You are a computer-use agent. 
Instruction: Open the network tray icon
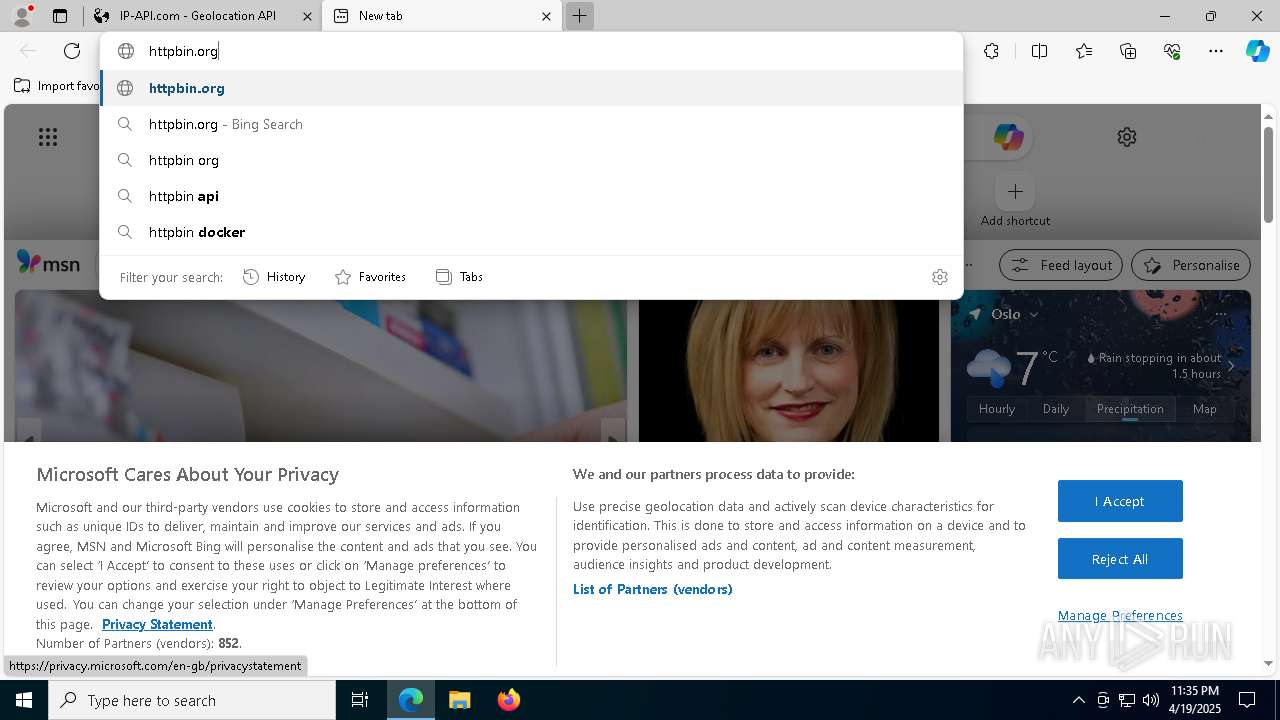[1127, 700]
